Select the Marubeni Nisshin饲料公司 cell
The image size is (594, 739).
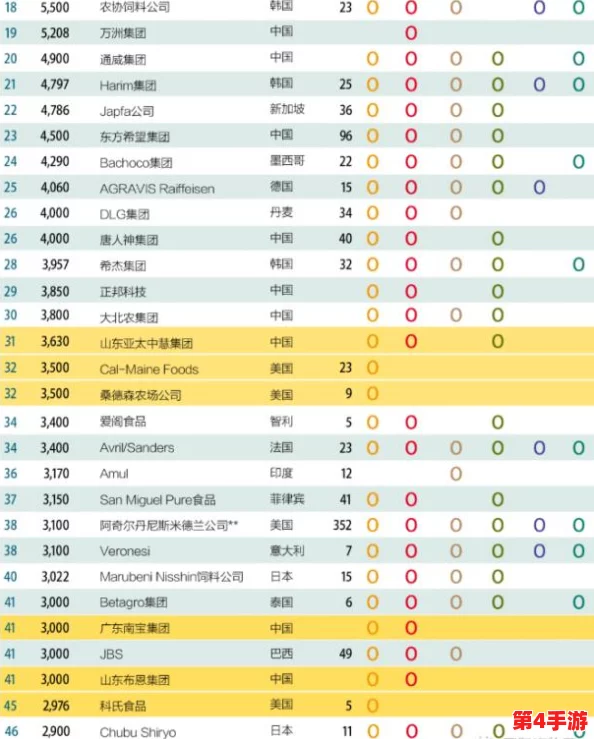tap(172, 576)
